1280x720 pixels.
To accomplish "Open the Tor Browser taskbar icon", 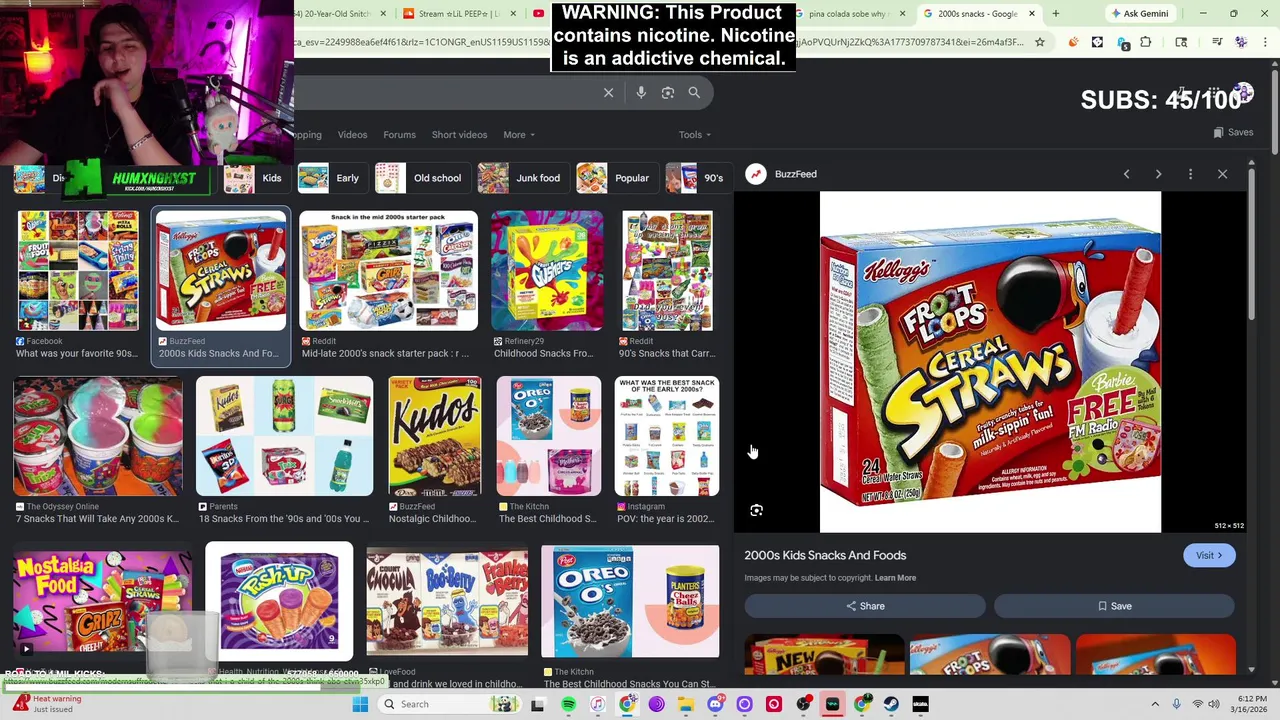I will 656,704.
